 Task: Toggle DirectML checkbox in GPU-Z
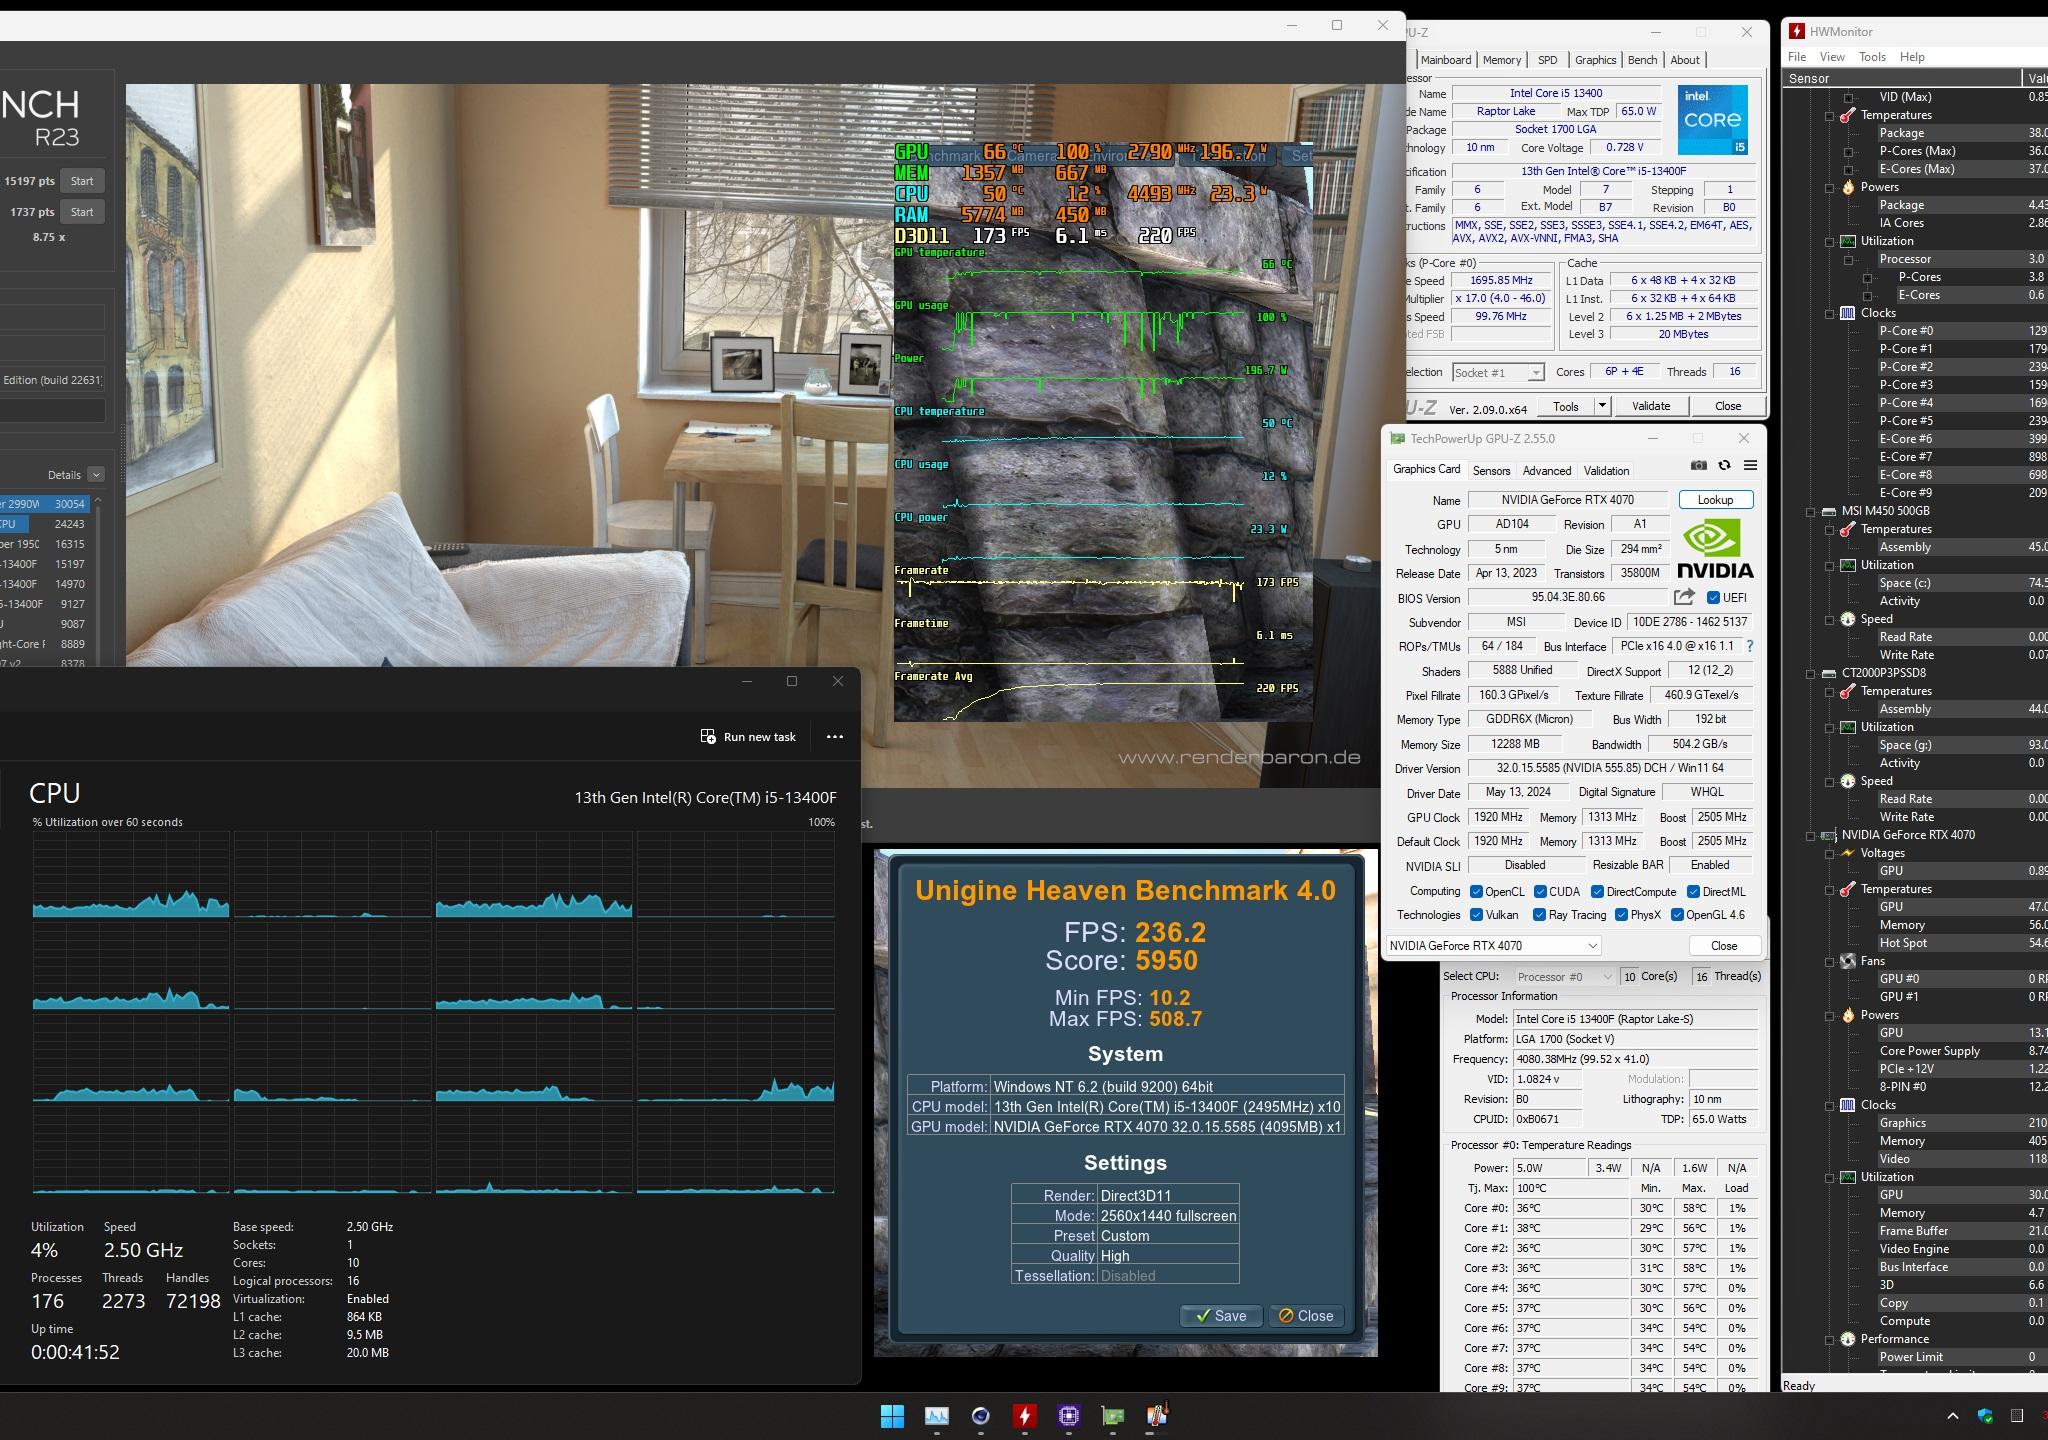1693,892
